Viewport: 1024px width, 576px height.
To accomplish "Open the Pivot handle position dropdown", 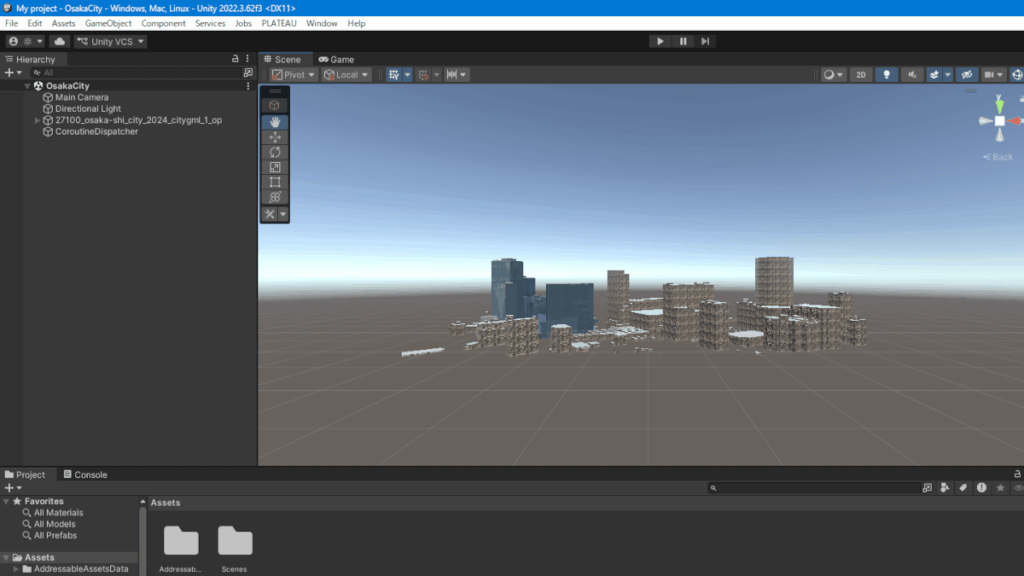I will pyautogui.click(x=293, y=75).
